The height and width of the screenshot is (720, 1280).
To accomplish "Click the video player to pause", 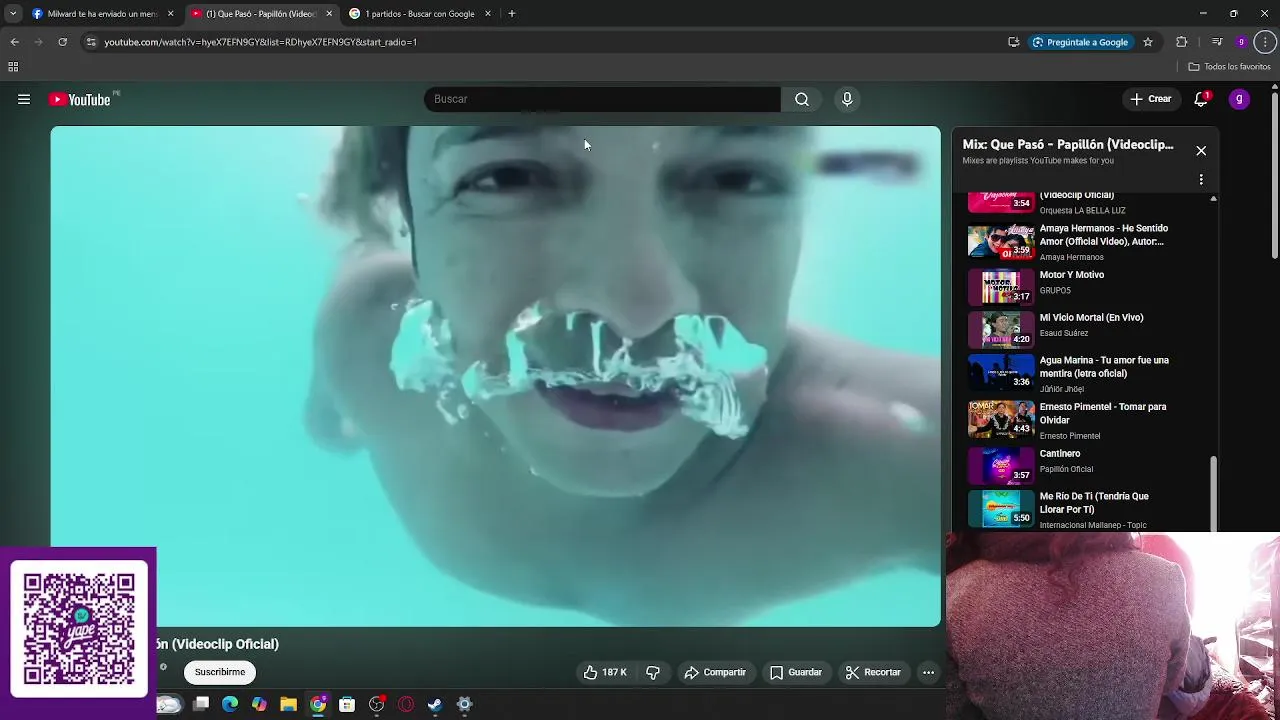I will [496, 376].
